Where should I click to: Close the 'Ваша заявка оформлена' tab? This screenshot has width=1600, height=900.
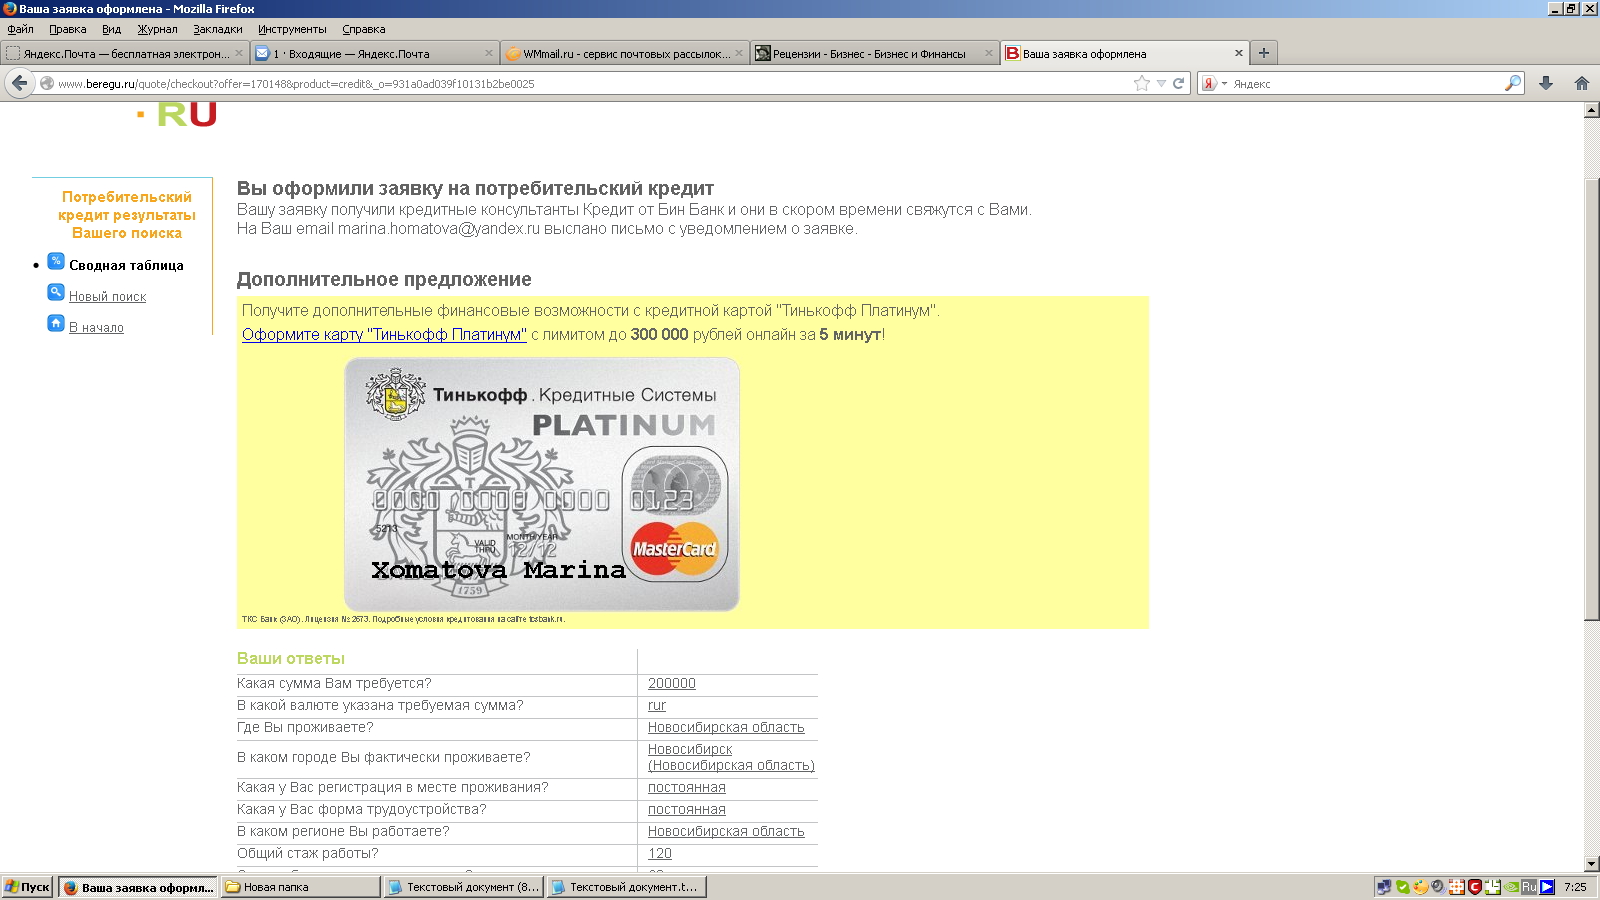(1239, 53)
